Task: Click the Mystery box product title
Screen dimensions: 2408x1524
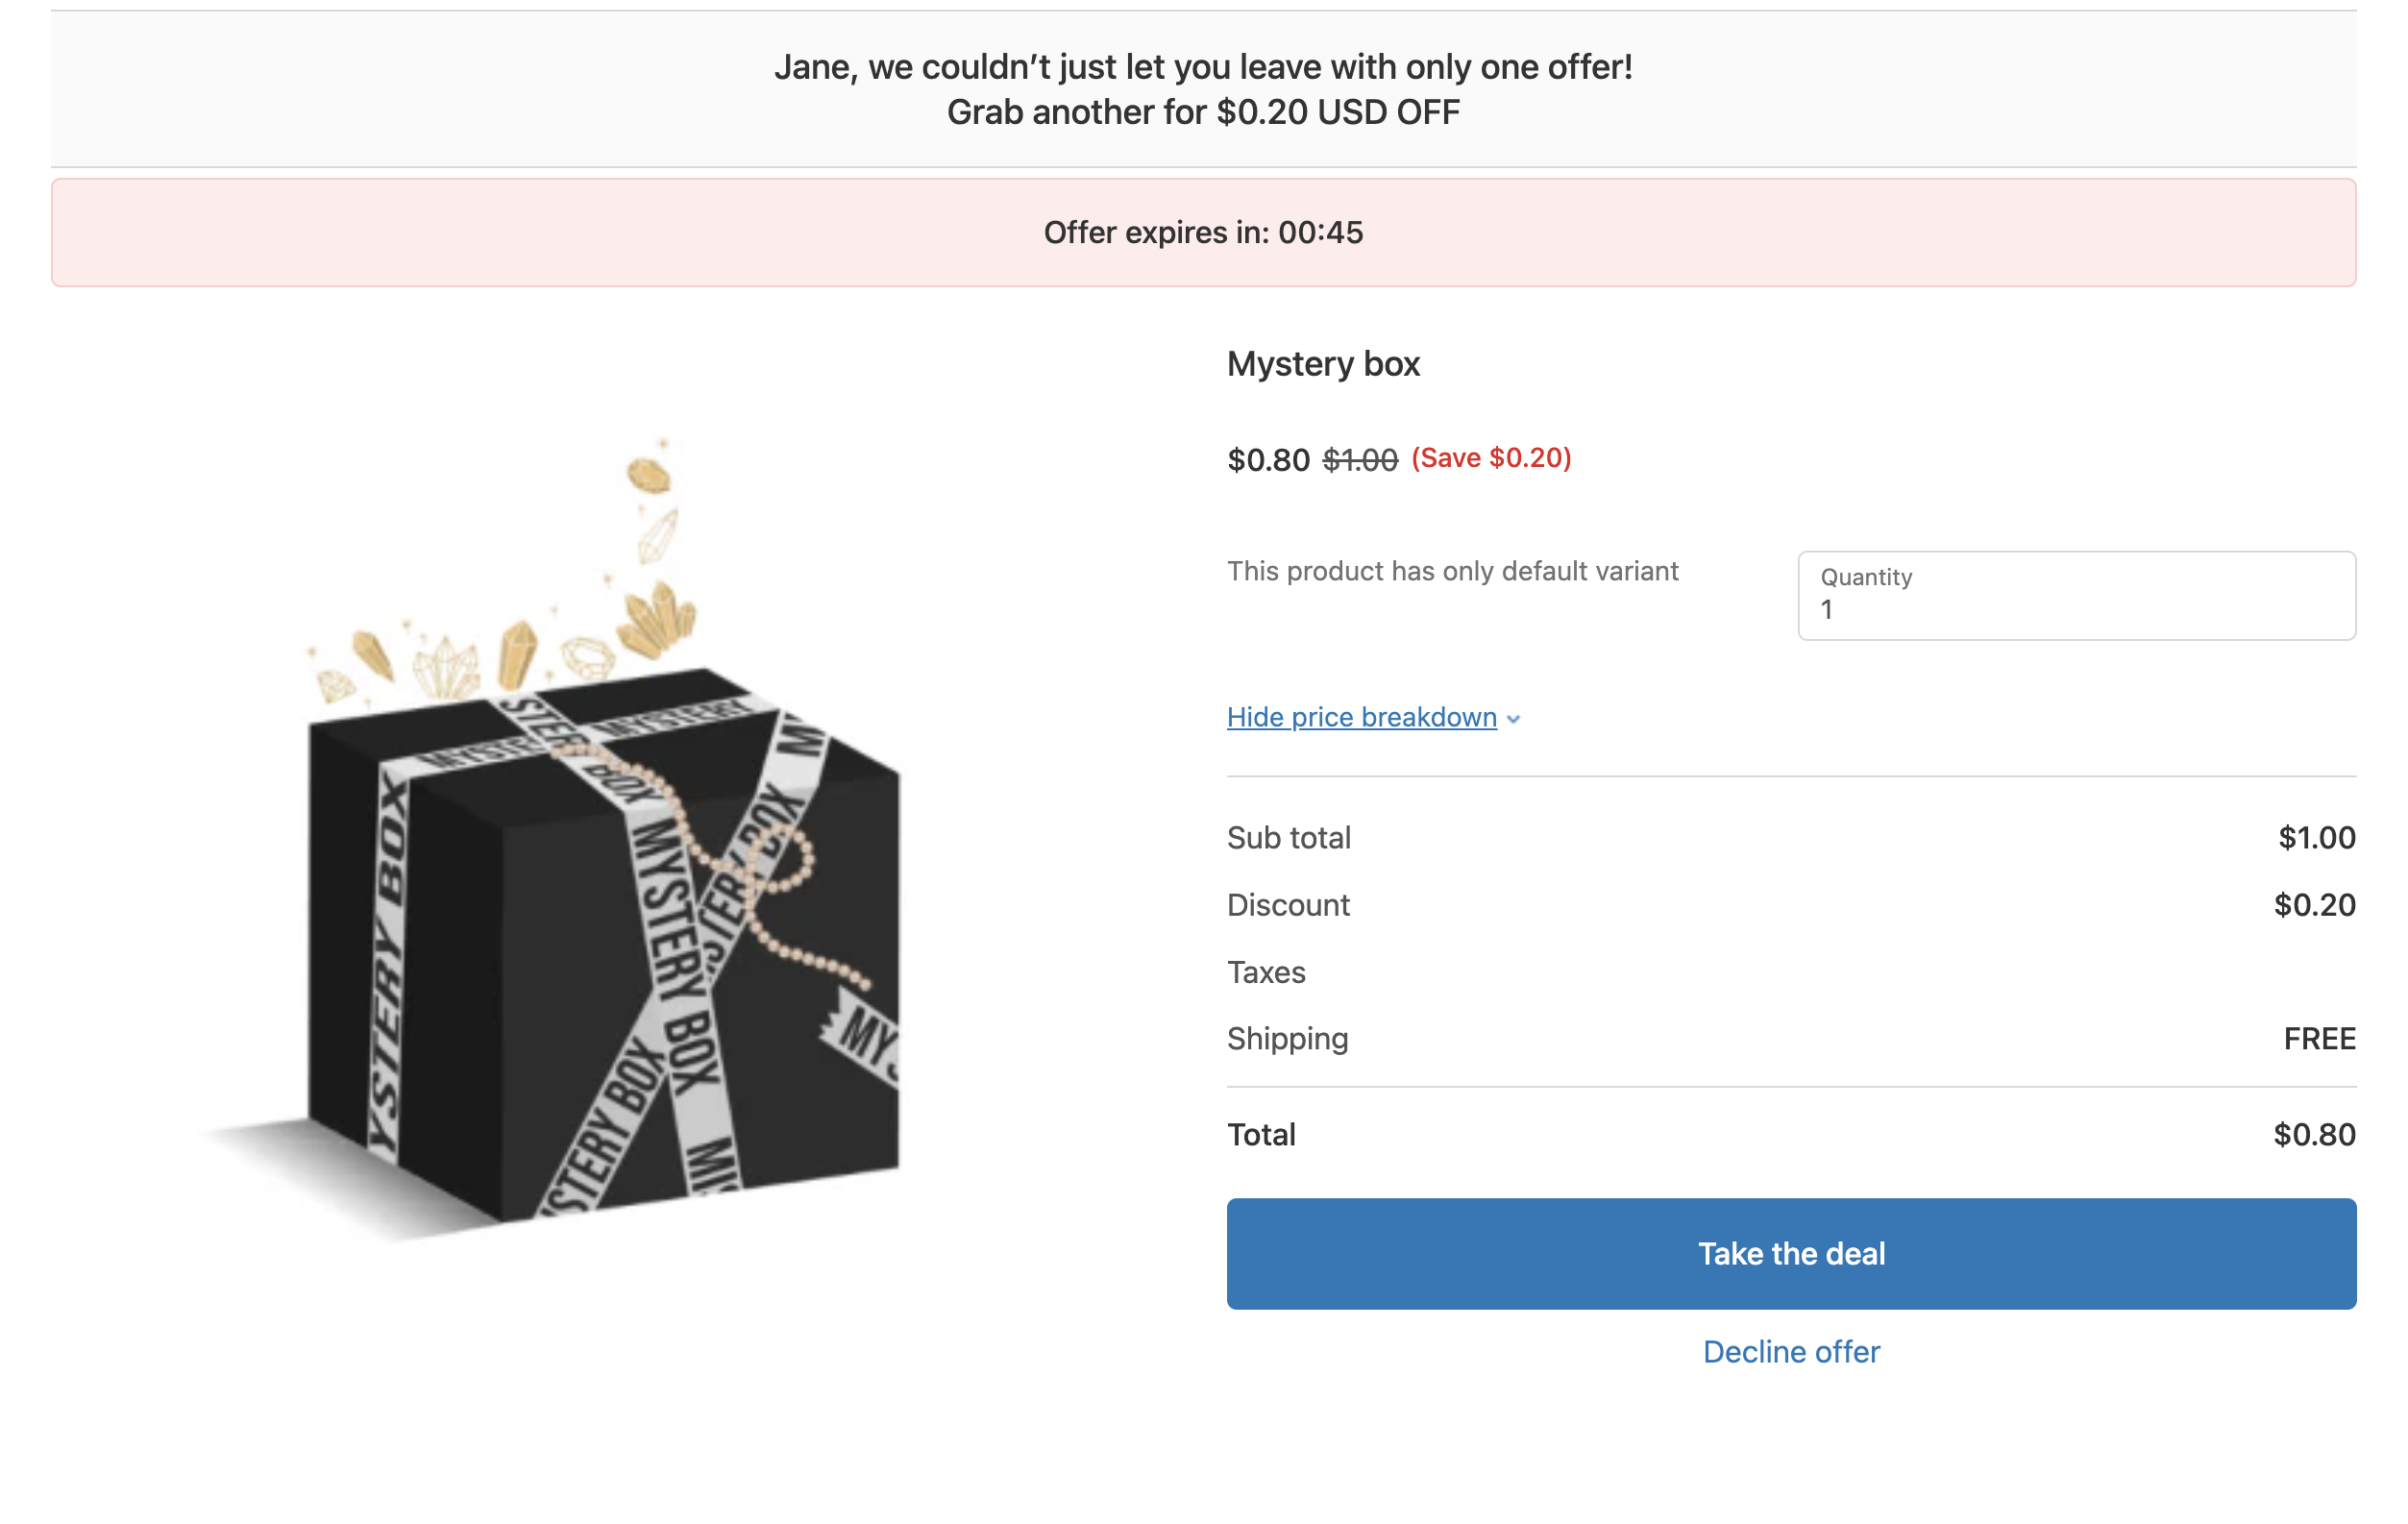Action: coord(1322,364)
